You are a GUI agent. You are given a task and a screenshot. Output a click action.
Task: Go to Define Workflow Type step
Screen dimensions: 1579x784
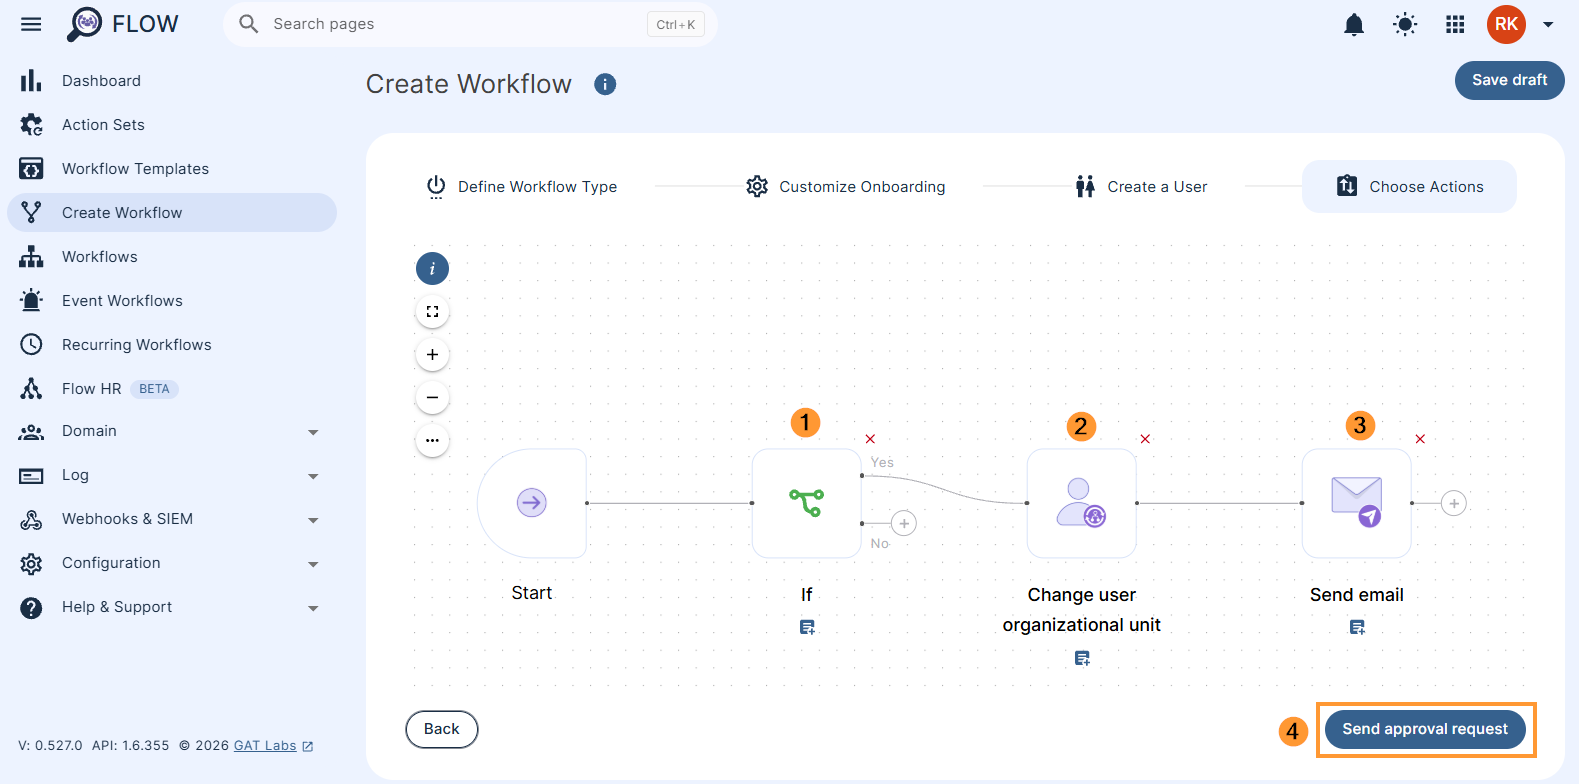[522, 187]
